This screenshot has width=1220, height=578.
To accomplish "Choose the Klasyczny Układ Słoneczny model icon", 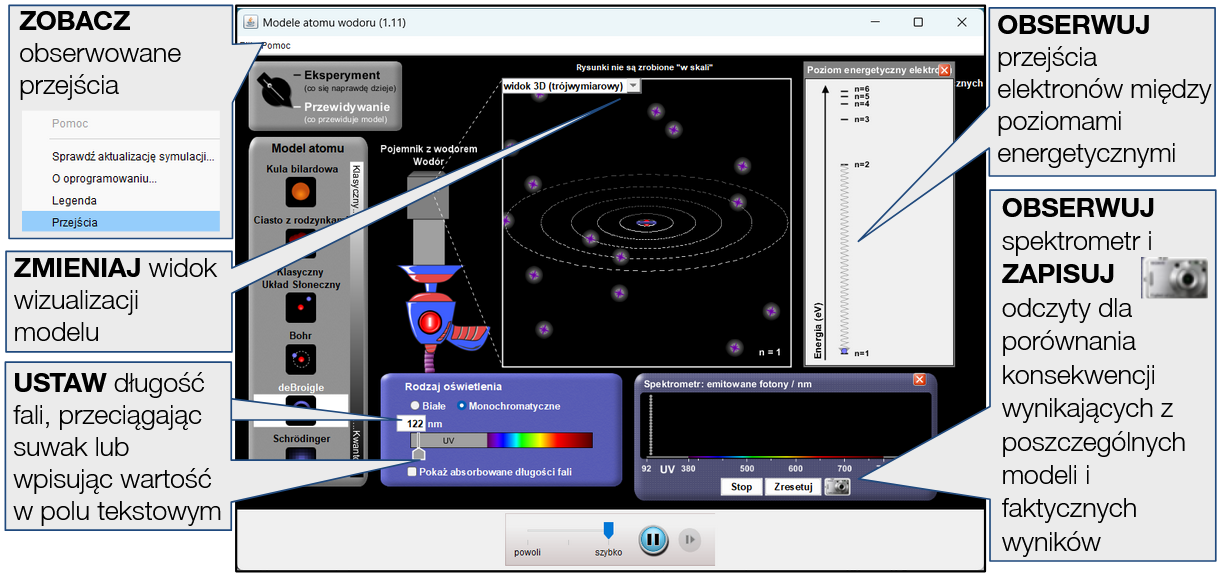I will (300, 307).
